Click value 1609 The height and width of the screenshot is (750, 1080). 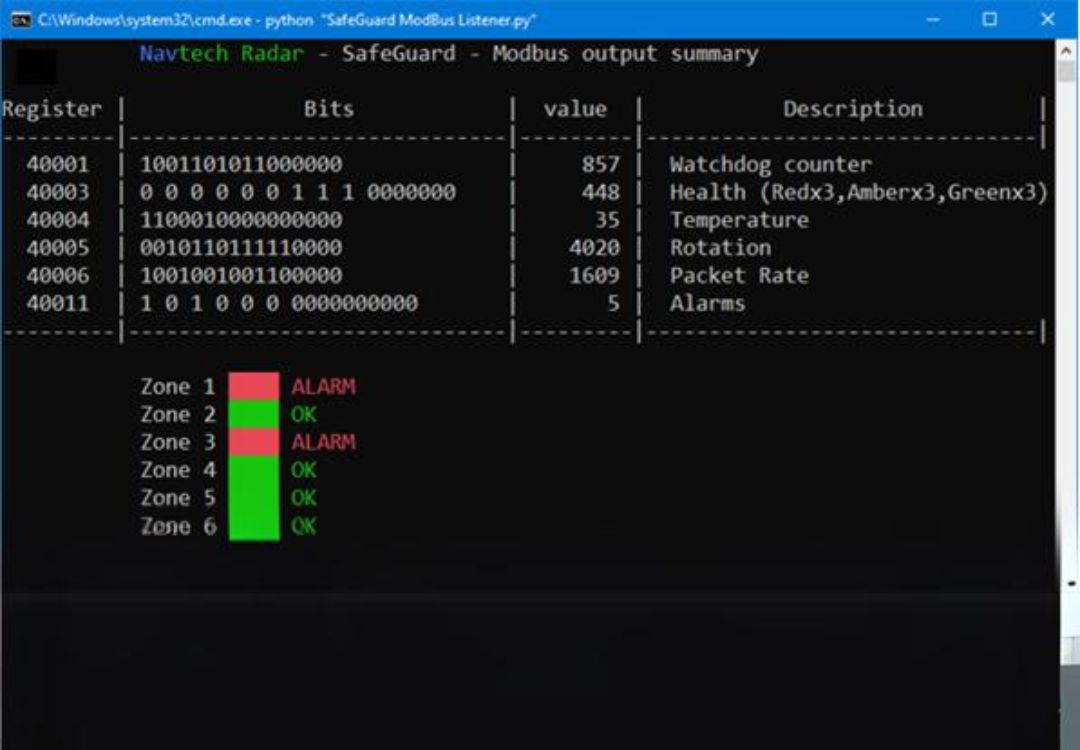coord(594,275)
